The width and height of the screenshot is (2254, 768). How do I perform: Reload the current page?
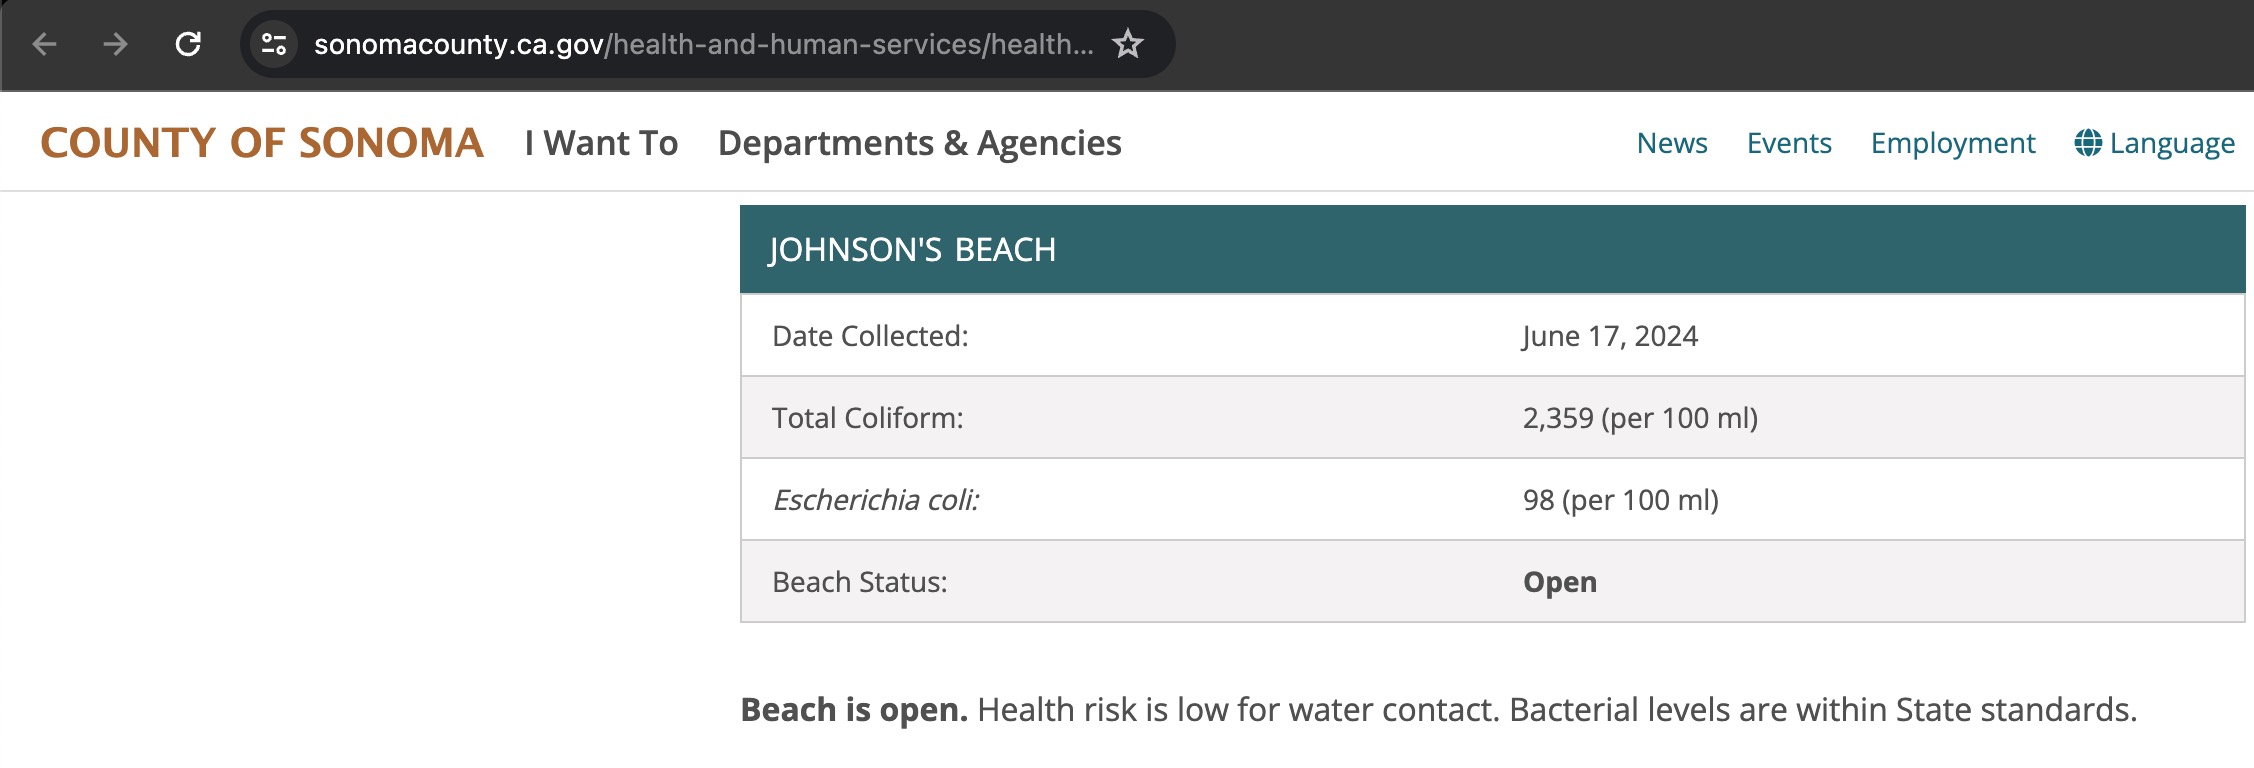pos(188,44)
